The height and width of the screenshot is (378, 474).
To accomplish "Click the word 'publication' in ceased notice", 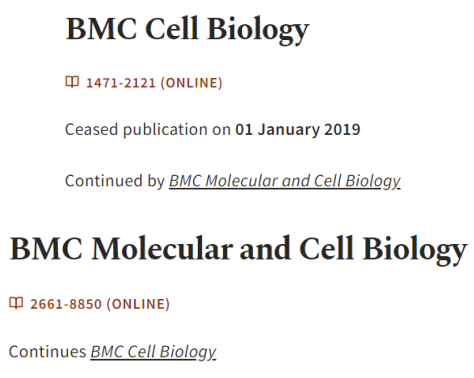I will [165, 130].
